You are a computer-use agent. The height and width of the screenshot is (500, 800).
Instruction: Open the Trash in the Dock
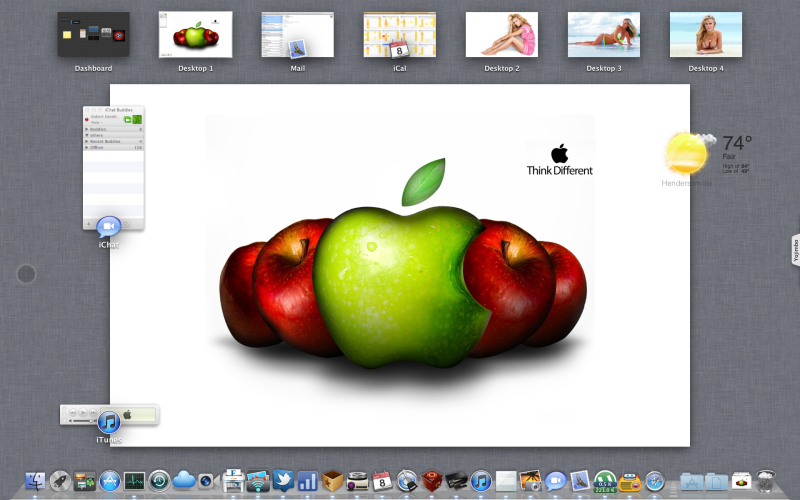(765, 481)
